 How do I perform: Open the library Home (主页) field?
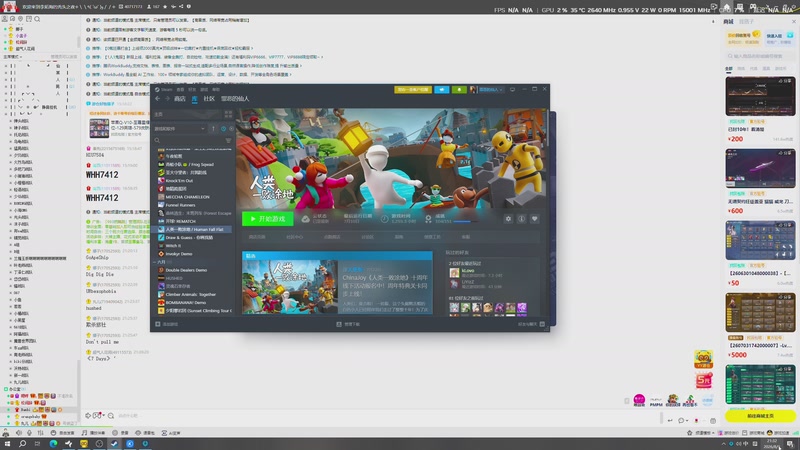(187, 114)
